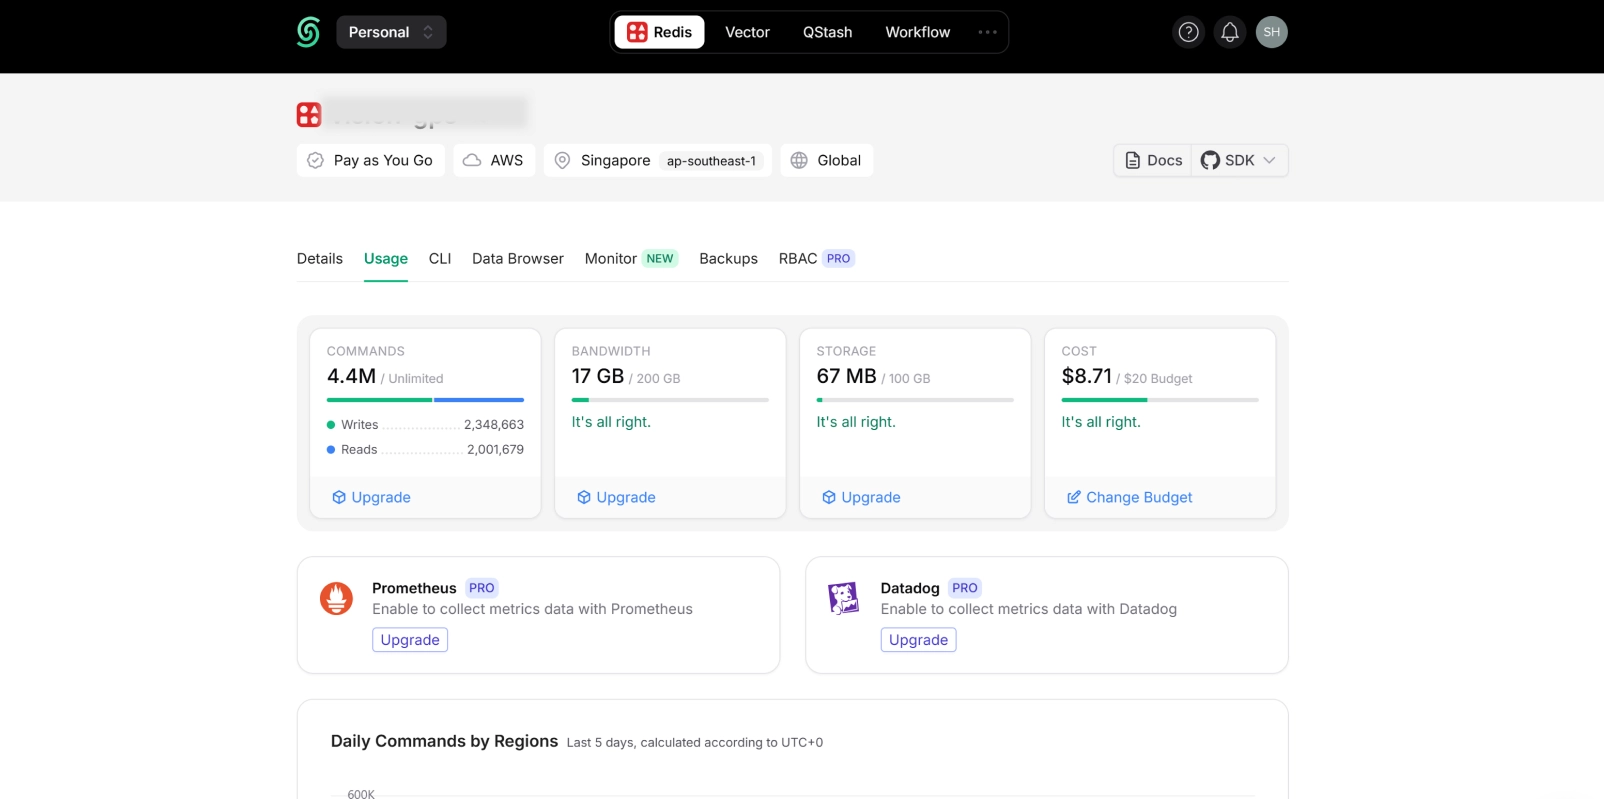Image resolution: width=1604 pixels, height=799 pixels.
Task: Click the Writes count 2,348,663
Action: (x=494, y=424)
